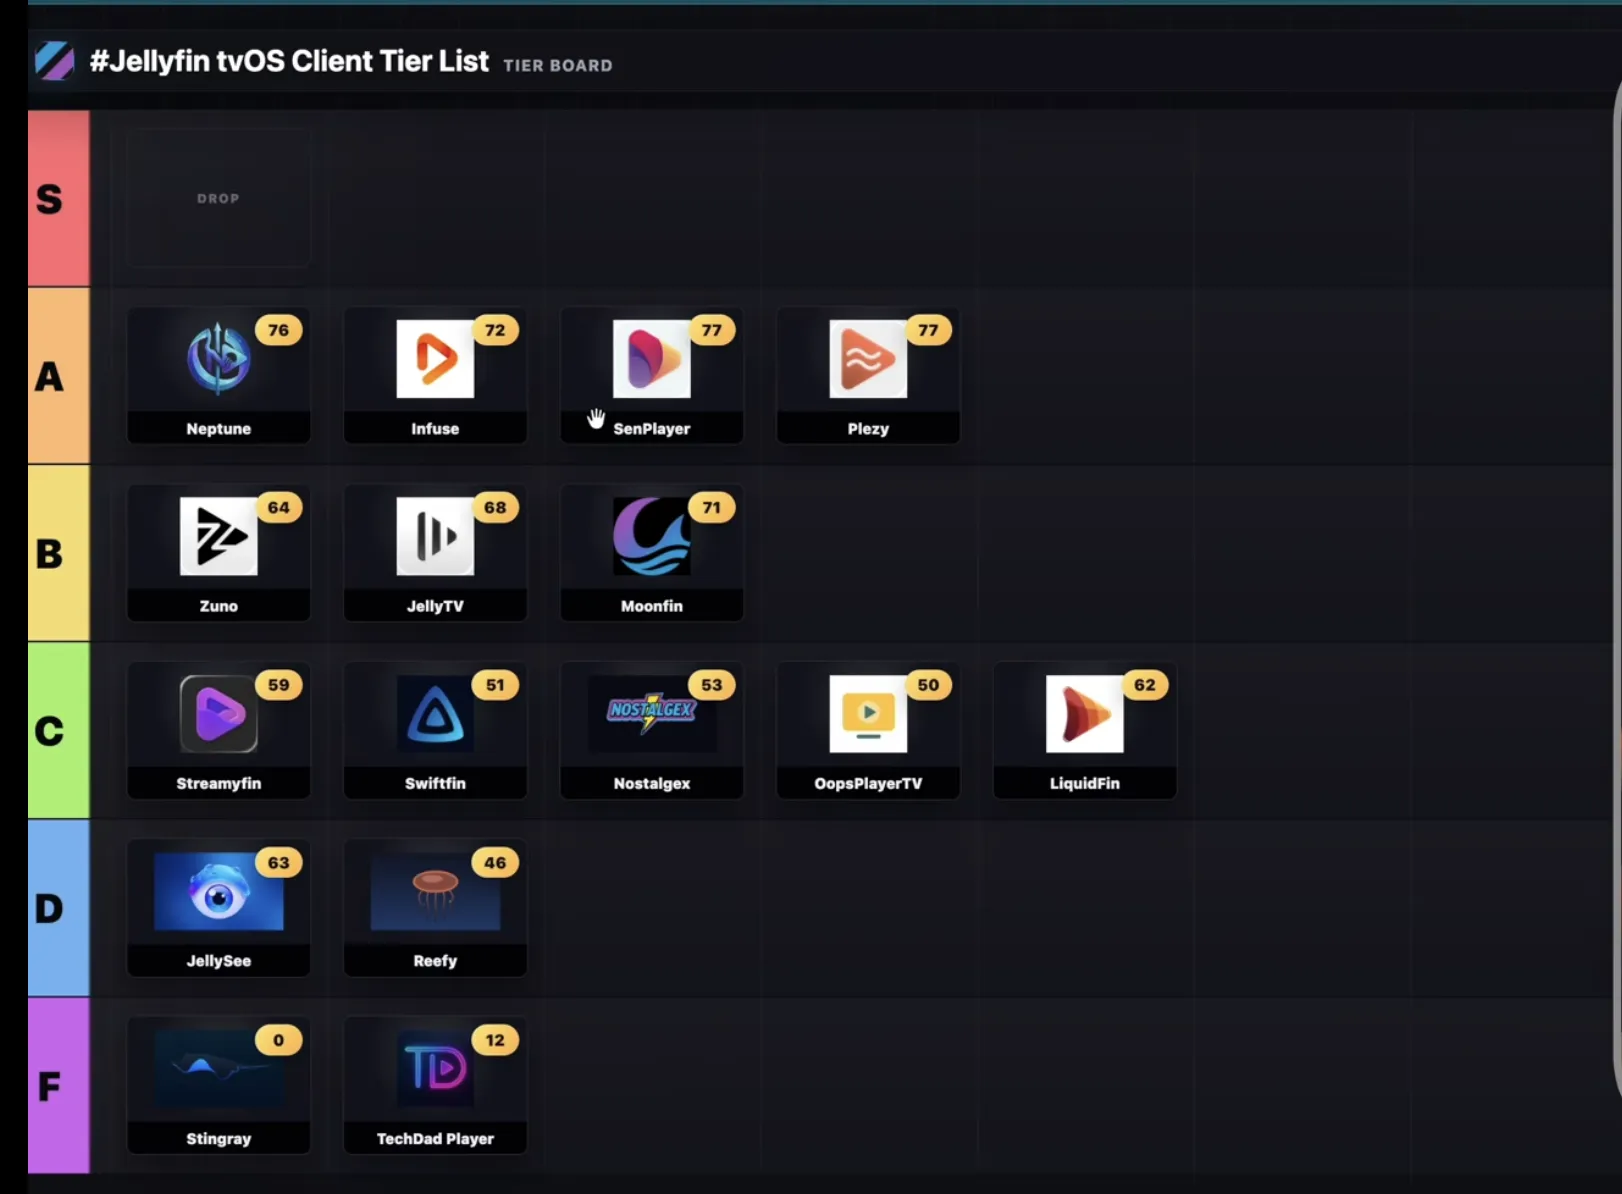Select the TechDad Player TD icon
The height and width of the screenshot is (1194, 1622).
tap(435, 1068)
